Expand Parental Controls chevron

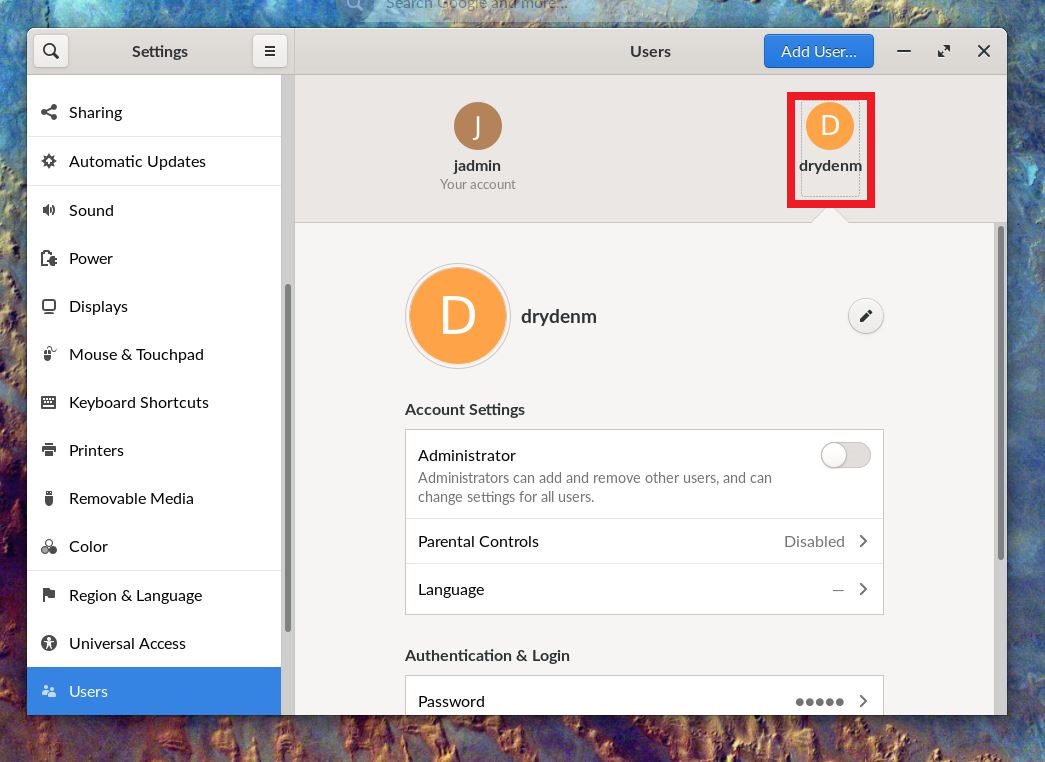tap(863, 541)
